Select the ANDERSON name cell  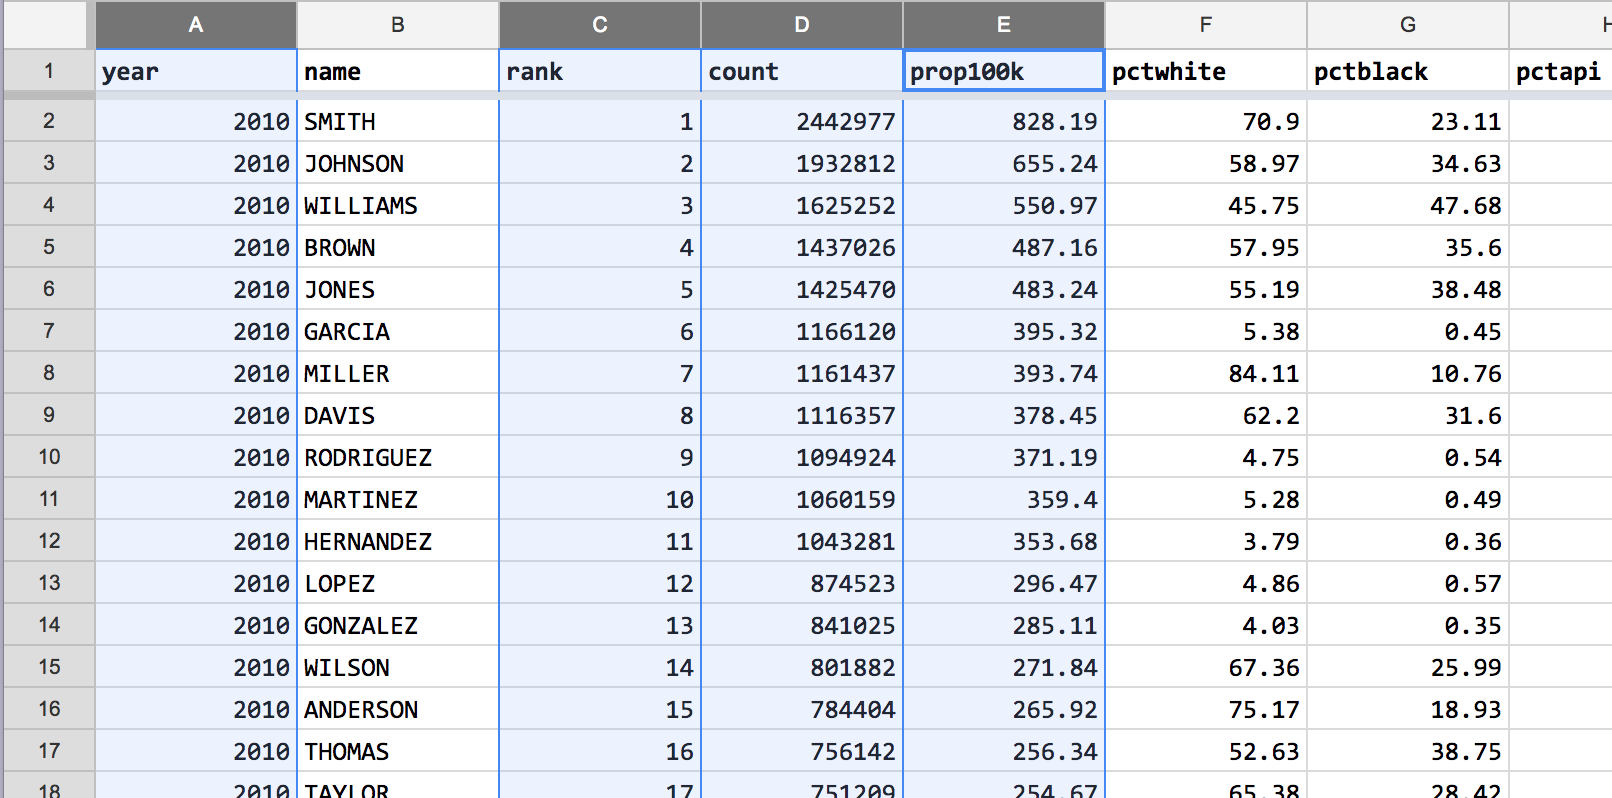click(398, 709)
